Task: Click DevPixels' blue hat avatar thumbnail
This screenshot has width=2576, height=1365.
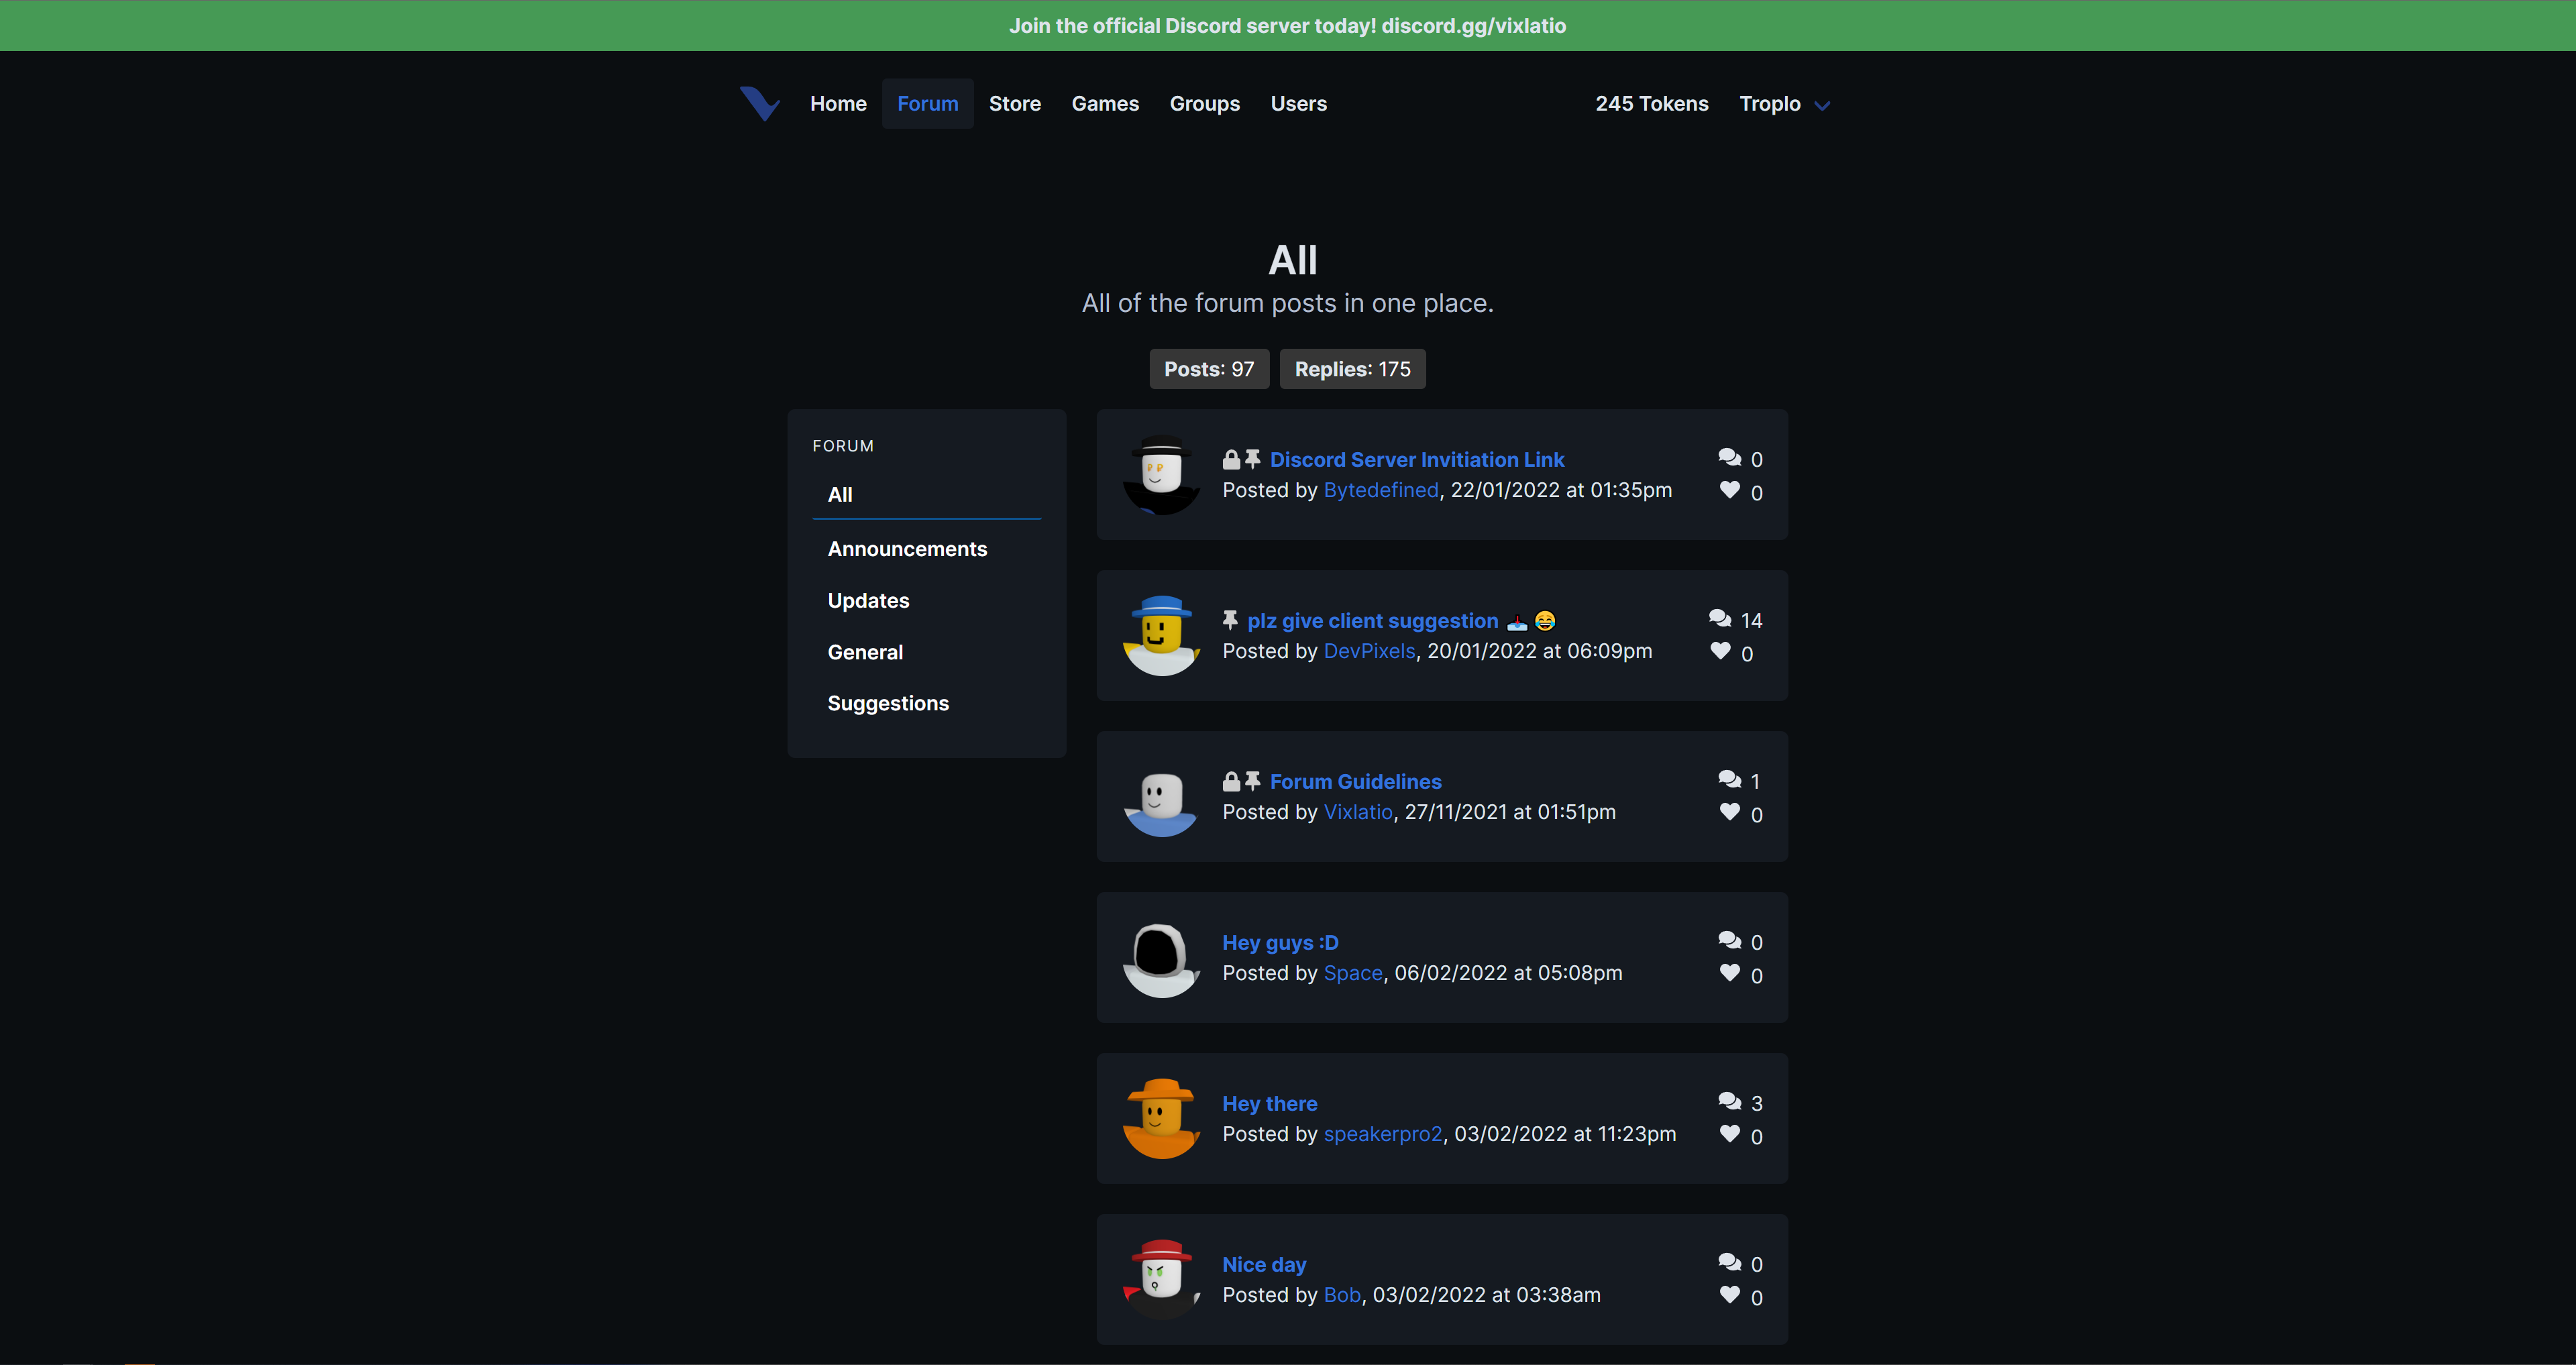Action: click(x=1161, y=636)
